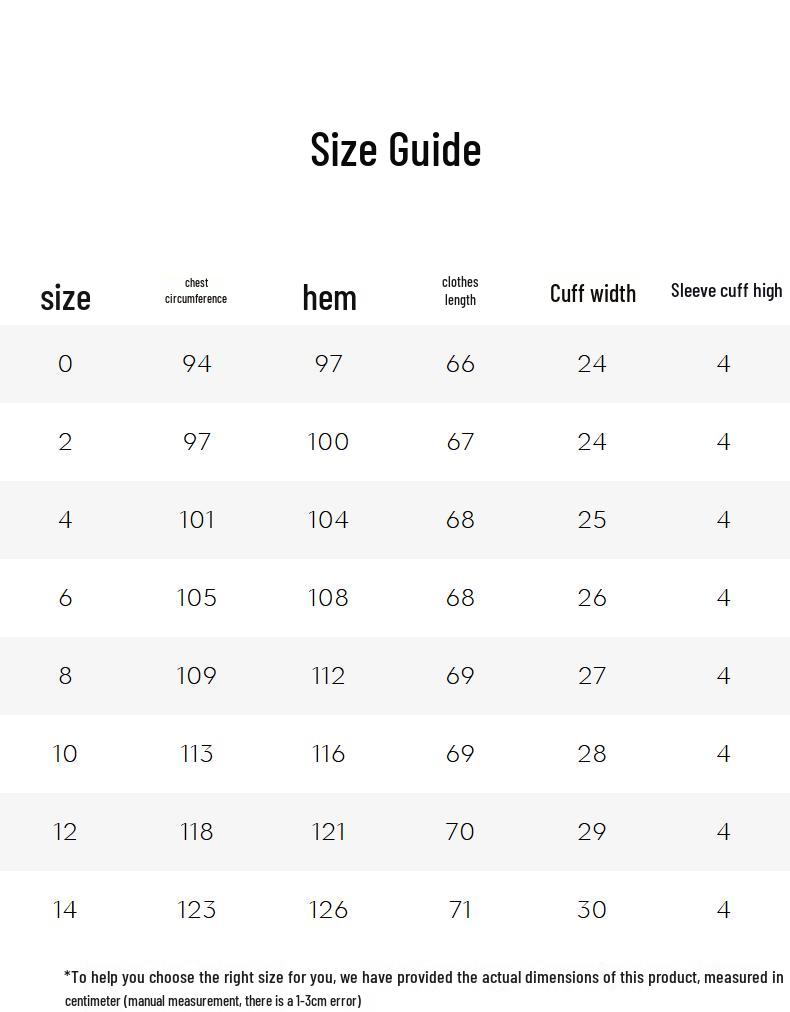The height and width of the screenshot is (1012, 790).
Task: Select size 10 in the size column
Action: 65,754
